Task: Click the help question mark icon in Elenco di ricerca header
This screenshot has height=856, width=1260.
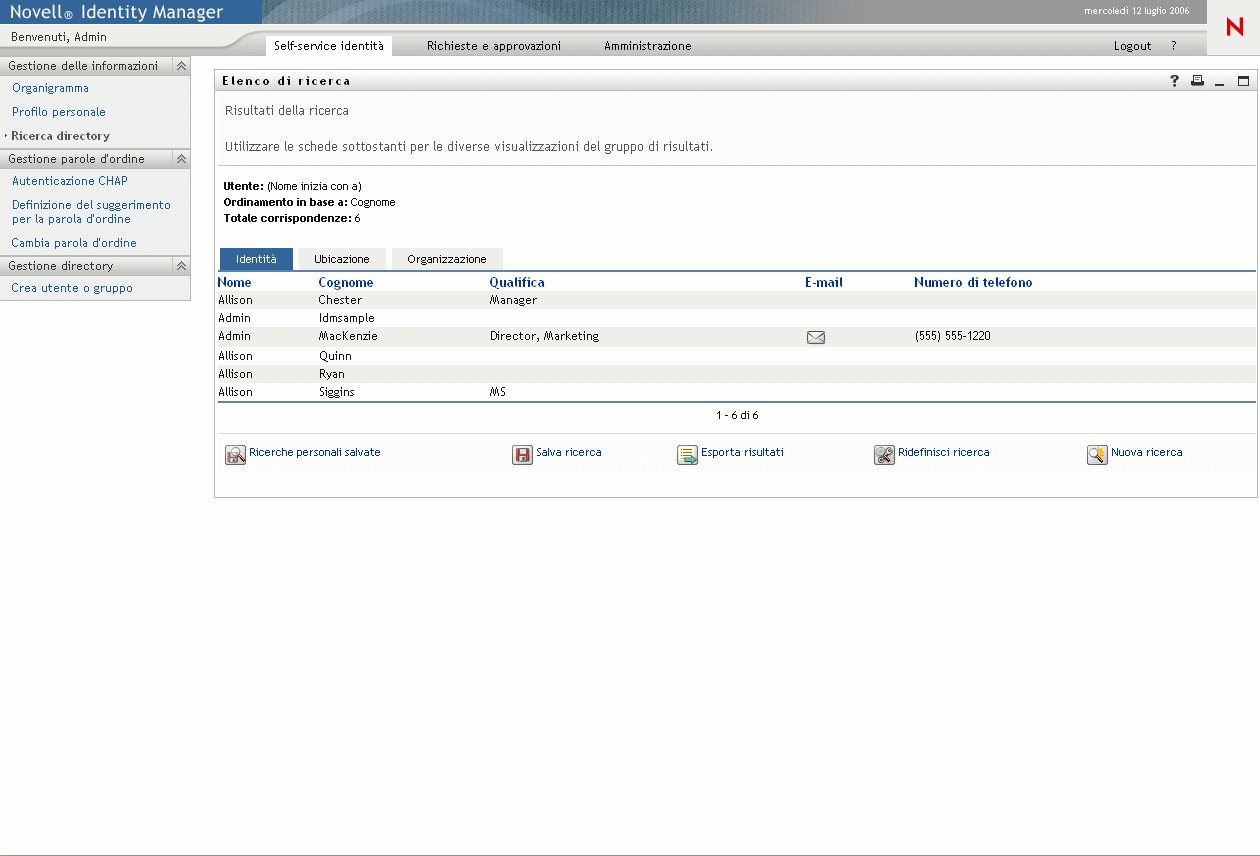Action: click(1175, 81)
